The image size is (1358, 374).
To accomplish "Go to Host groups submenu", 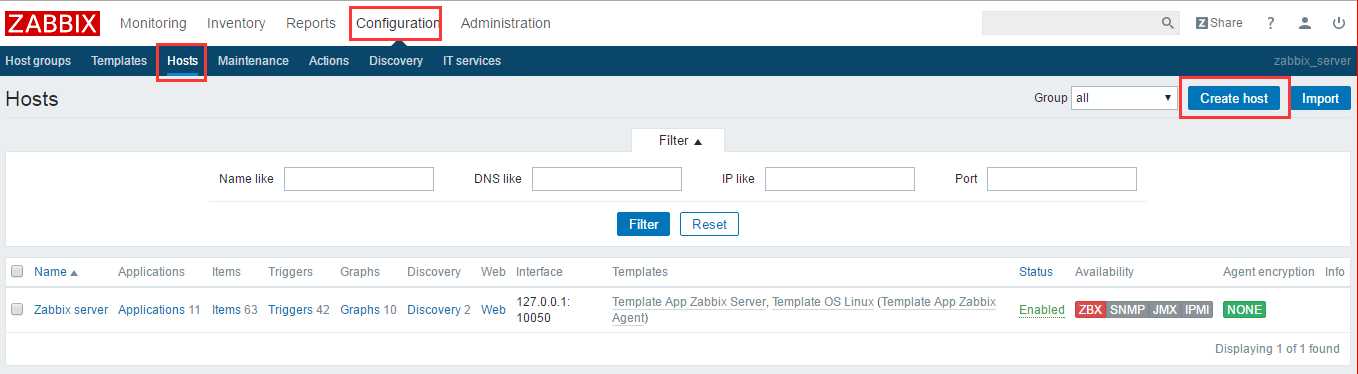I will point(38,61).
